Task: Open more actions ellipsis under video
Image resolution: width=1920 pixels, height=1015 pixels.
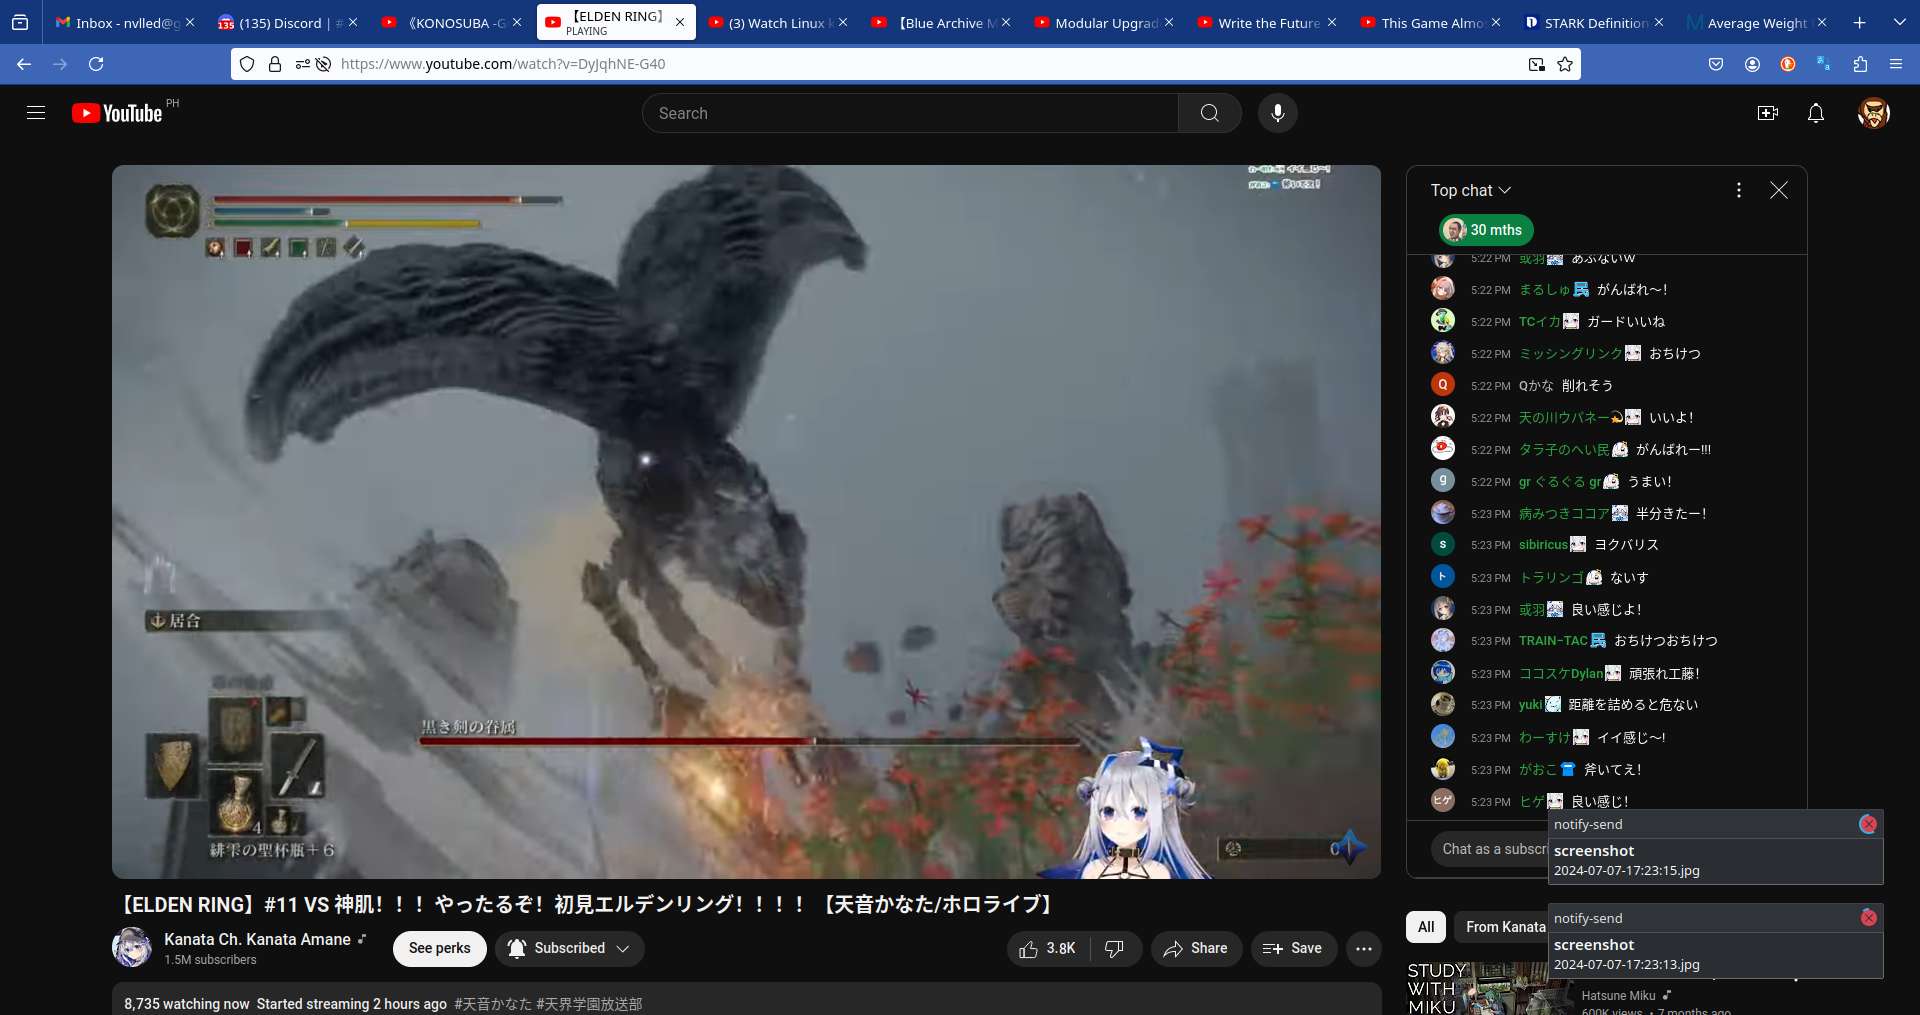Action: click(1364, 948)
